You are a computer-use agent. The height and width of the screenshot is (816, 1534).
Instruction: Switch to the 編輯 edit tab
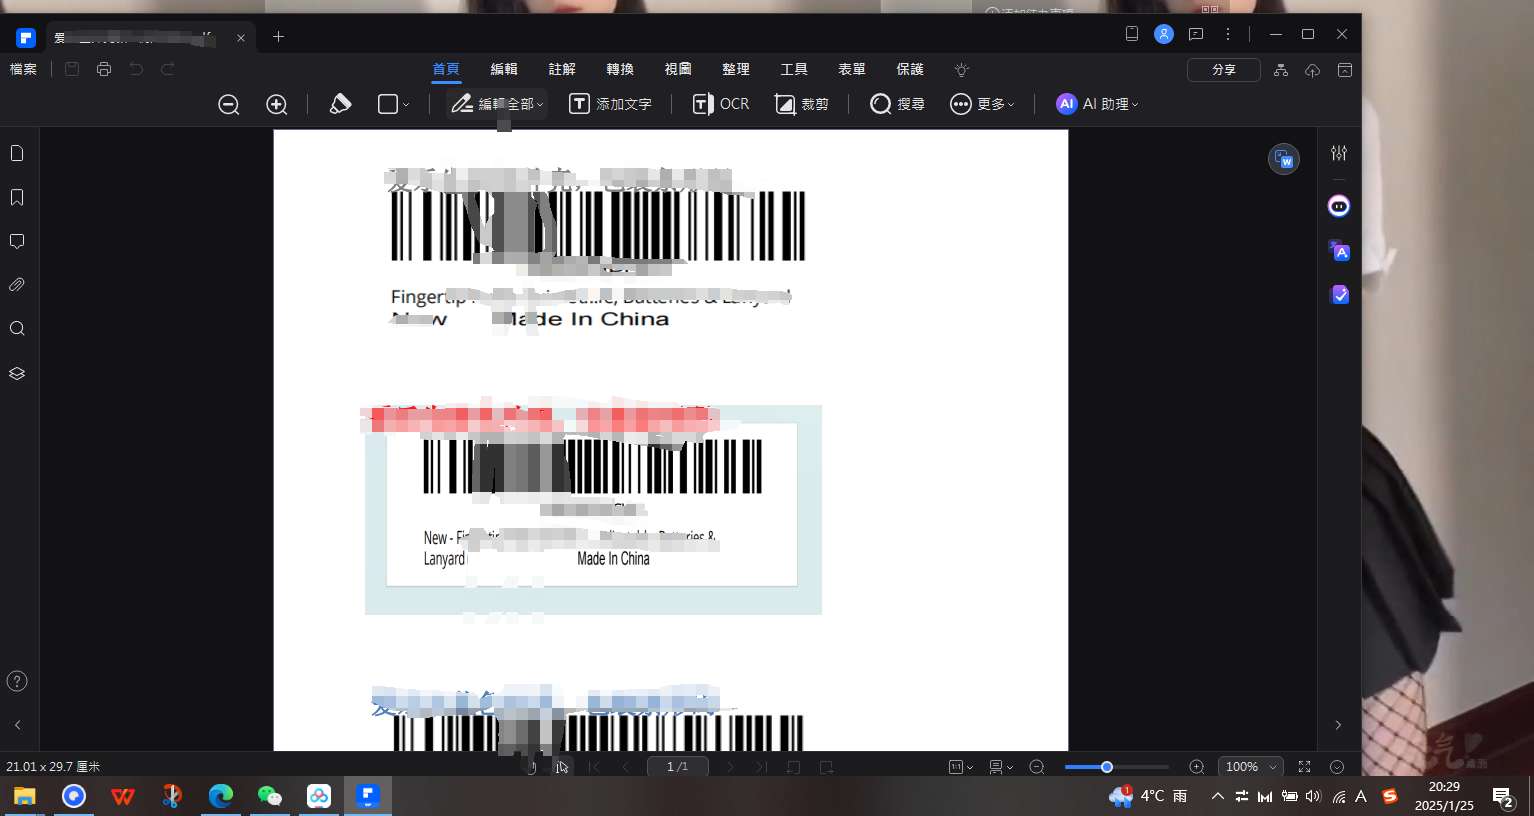[504, 69]
